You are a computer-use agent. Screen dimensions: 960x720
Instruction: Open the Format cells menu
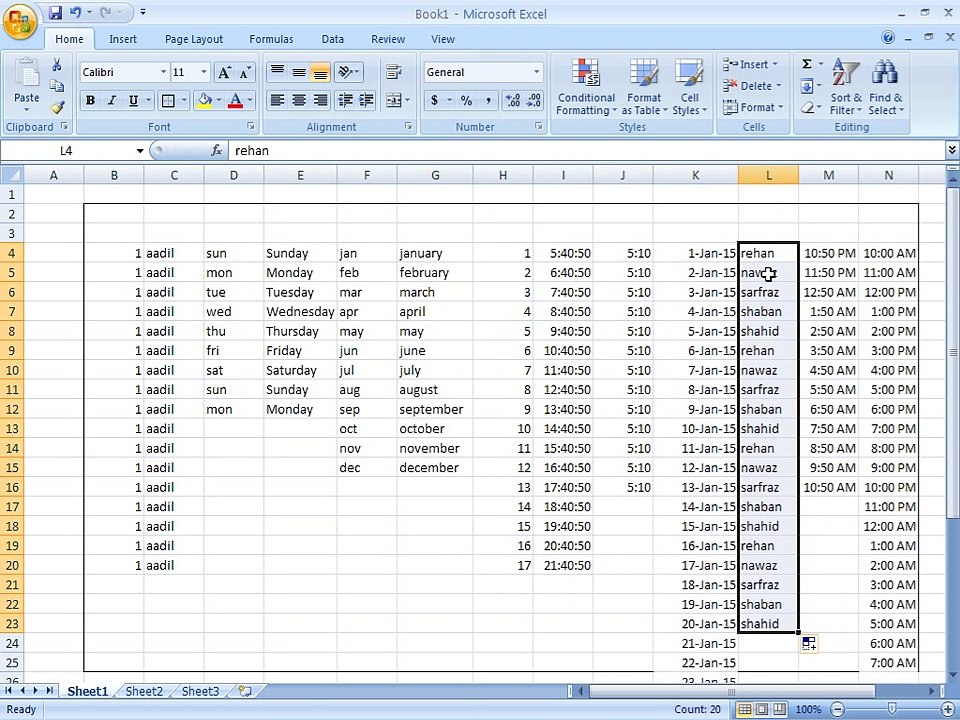tap(752, 107)
